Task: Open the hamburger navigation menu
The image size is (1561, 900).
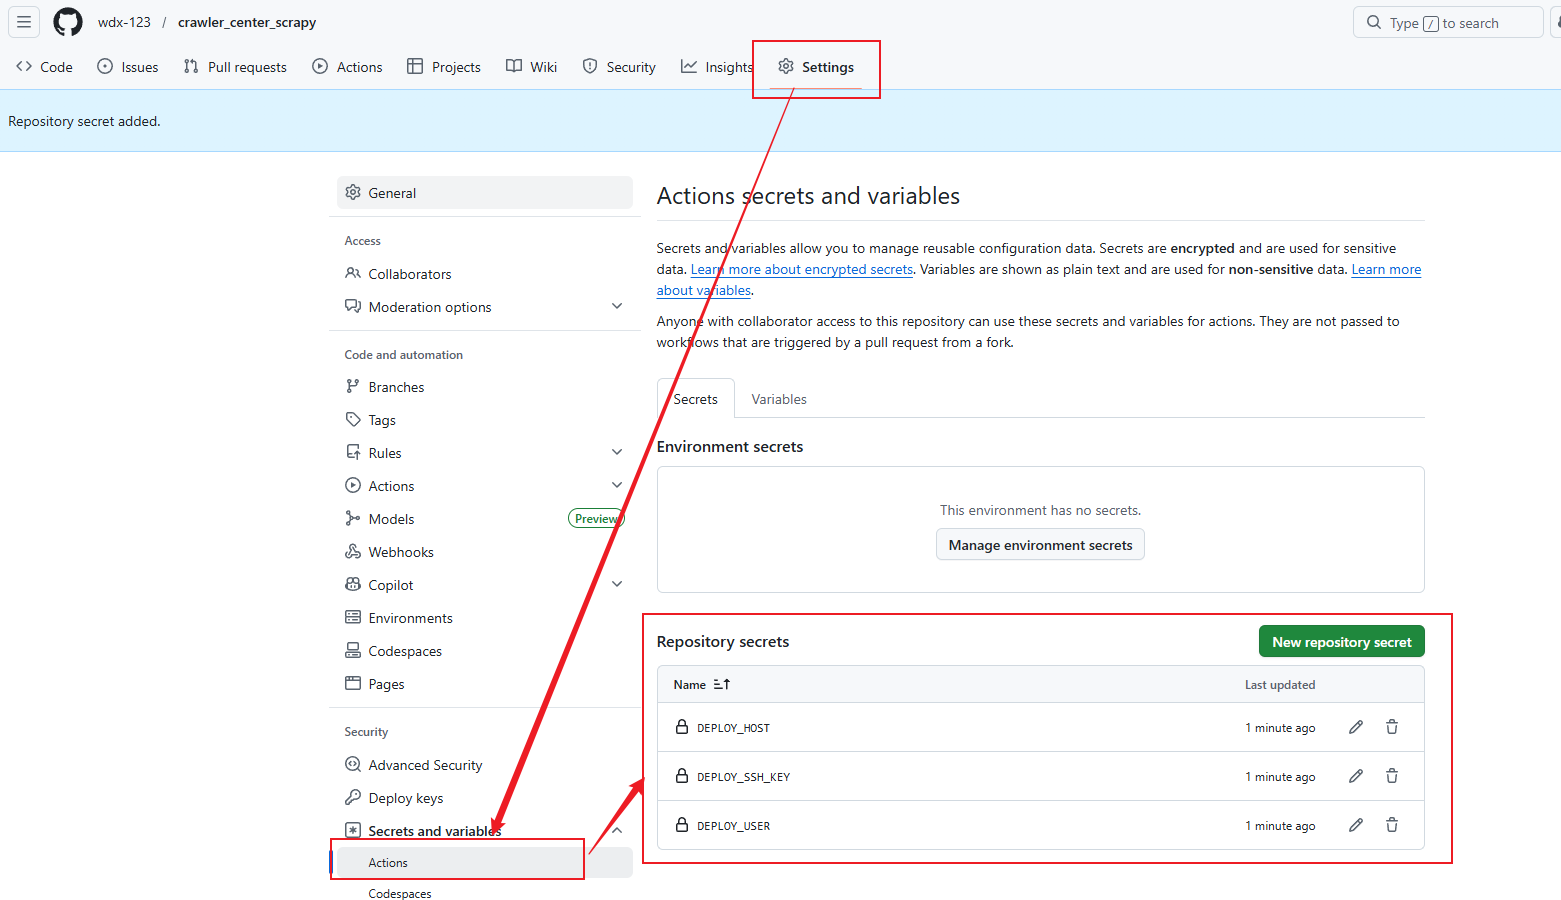Action: tap(24, 22)
